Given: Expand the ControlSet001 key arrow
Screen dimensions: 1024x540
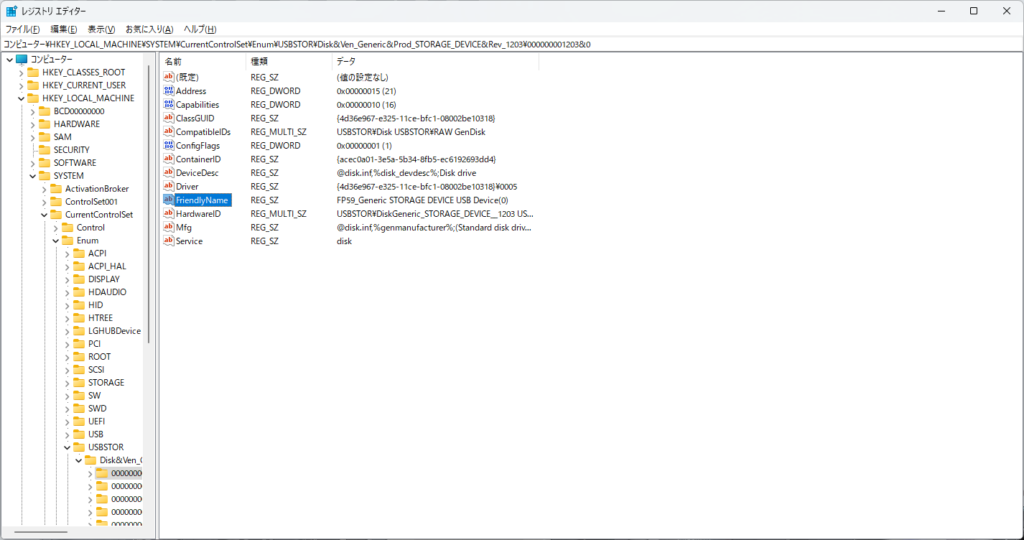Looking at the screenshot, I should (44, 202).
